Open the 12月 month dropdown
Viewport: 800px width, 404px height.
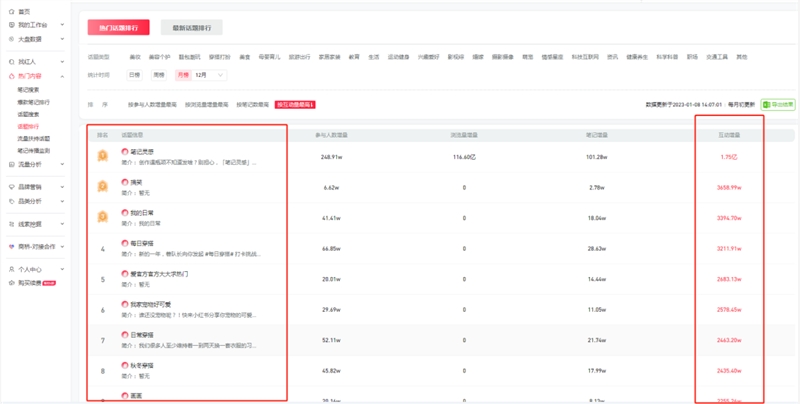tap(210, 75)
